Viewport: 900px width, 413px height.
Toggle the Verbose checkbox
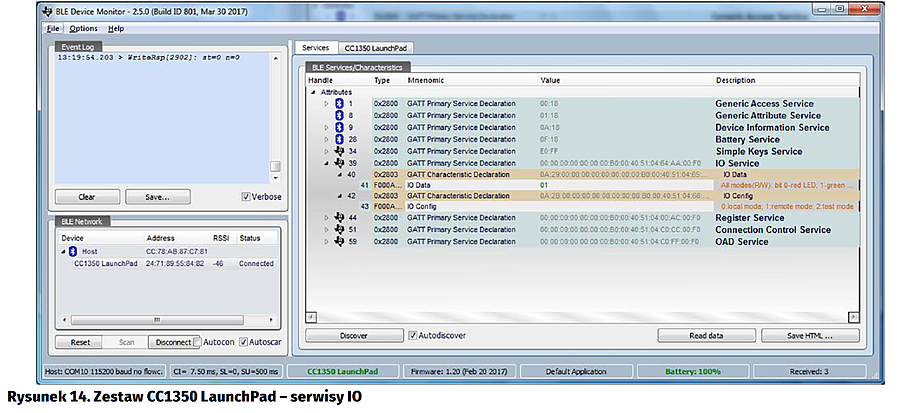point(248,197)
